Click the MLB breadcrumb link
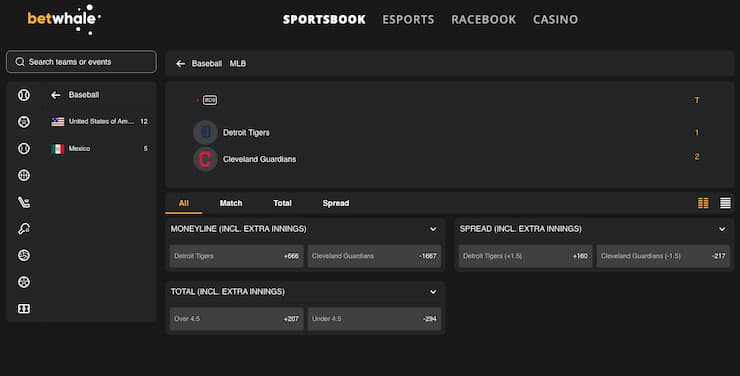Viewport: 740px width, 376px height. (238, 63)
